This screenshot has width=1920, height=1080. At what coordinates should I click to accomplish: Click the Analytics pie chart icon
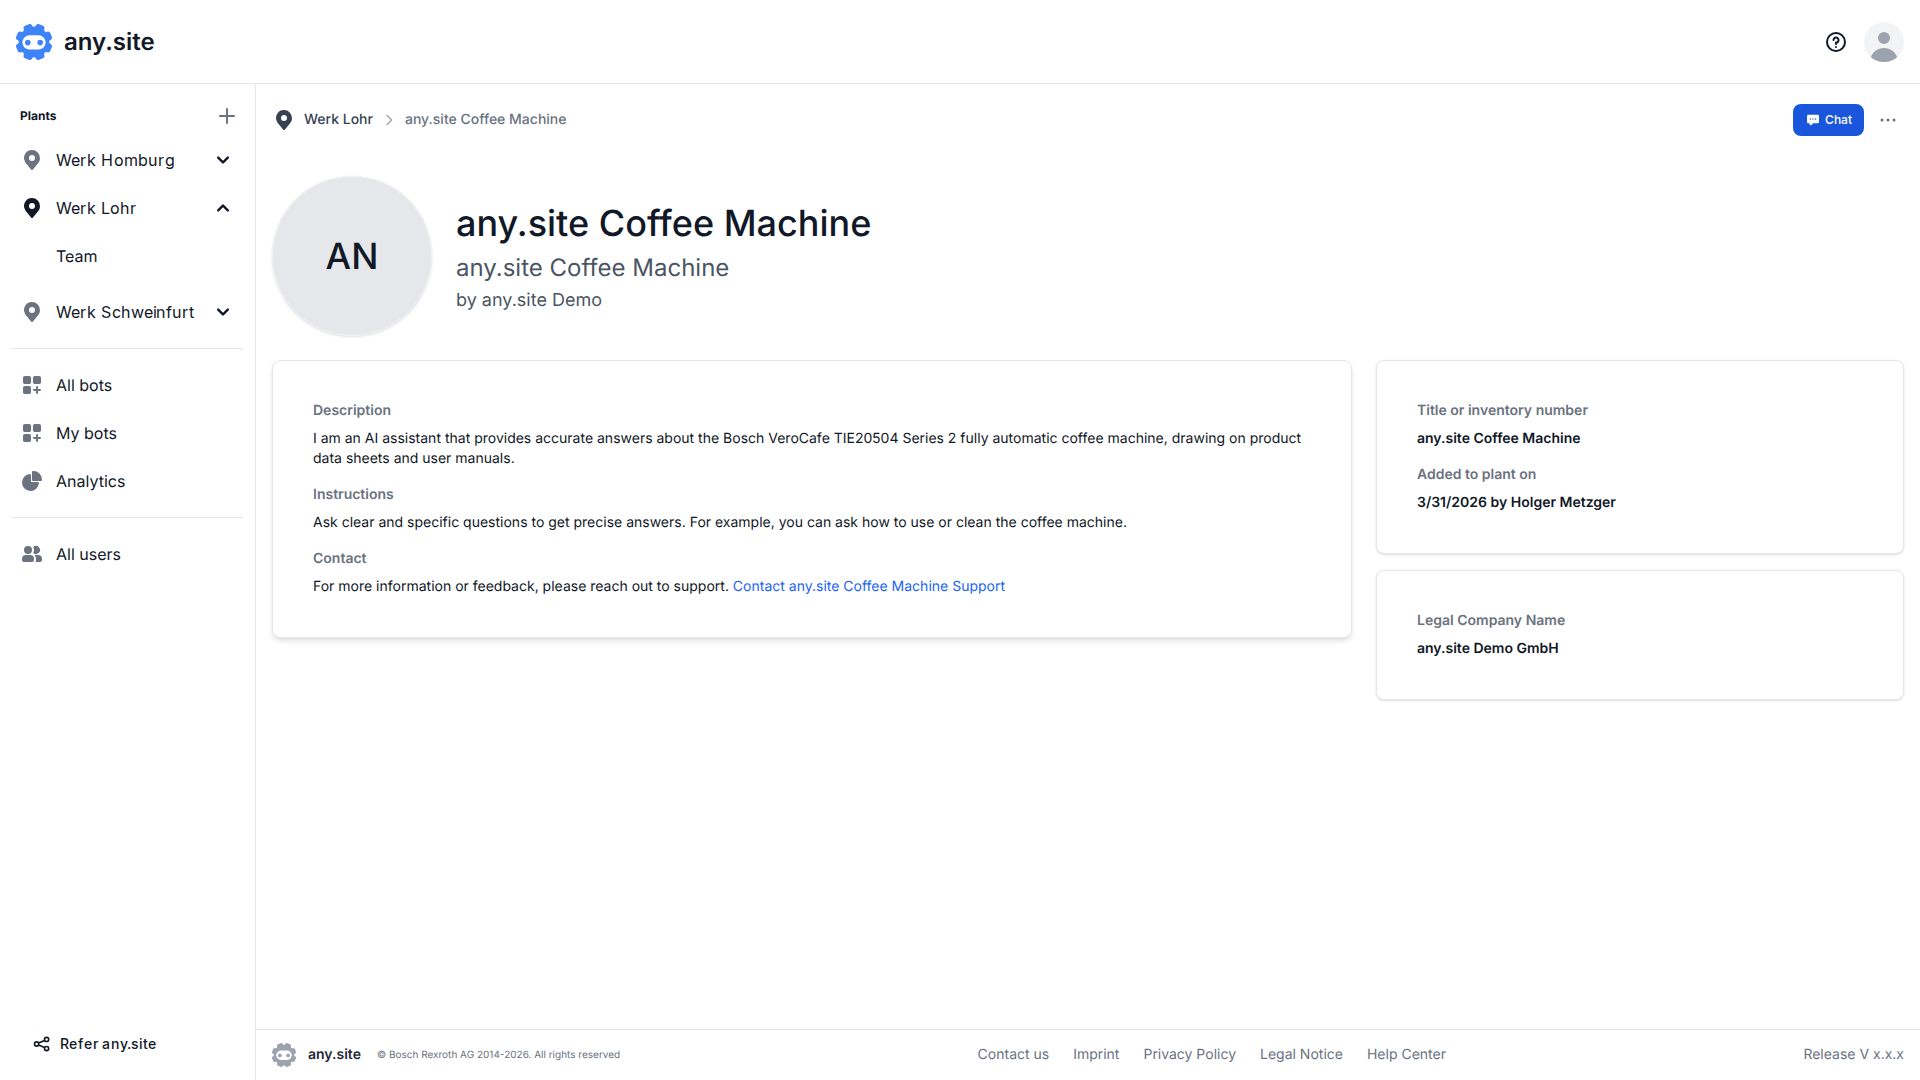(x=32, y=481)
